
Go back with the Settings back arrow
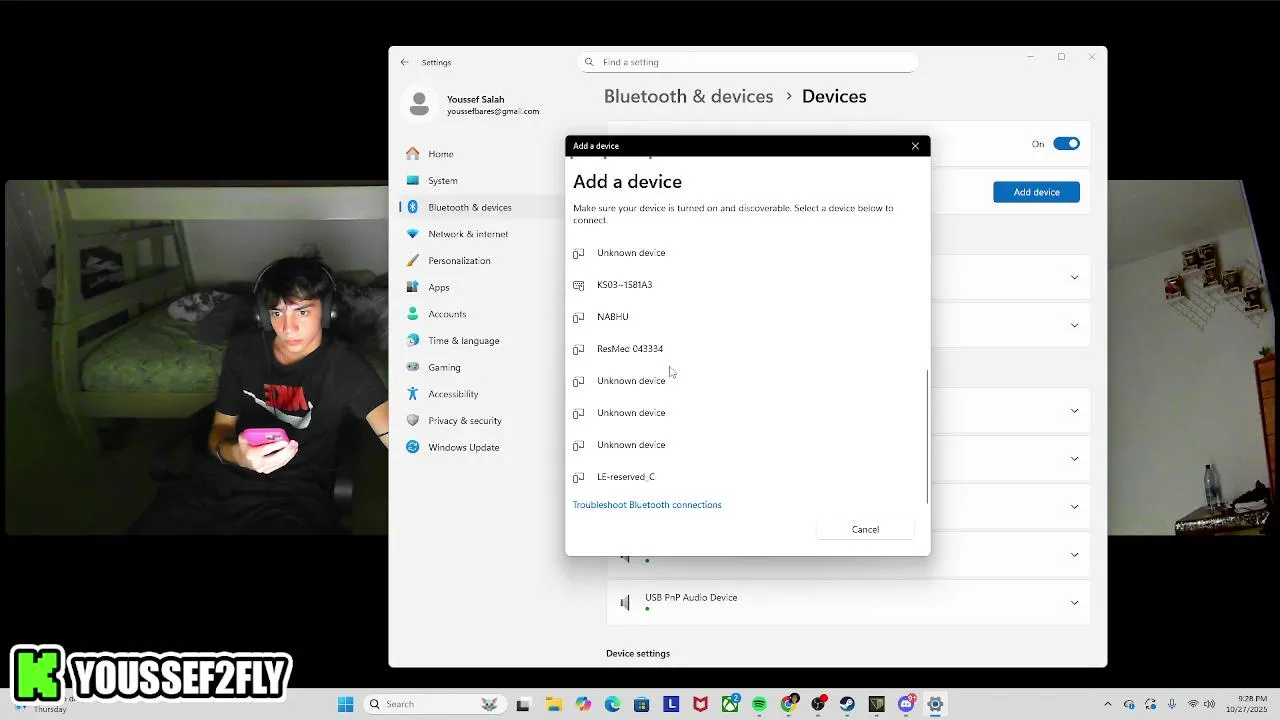point(404,62)
